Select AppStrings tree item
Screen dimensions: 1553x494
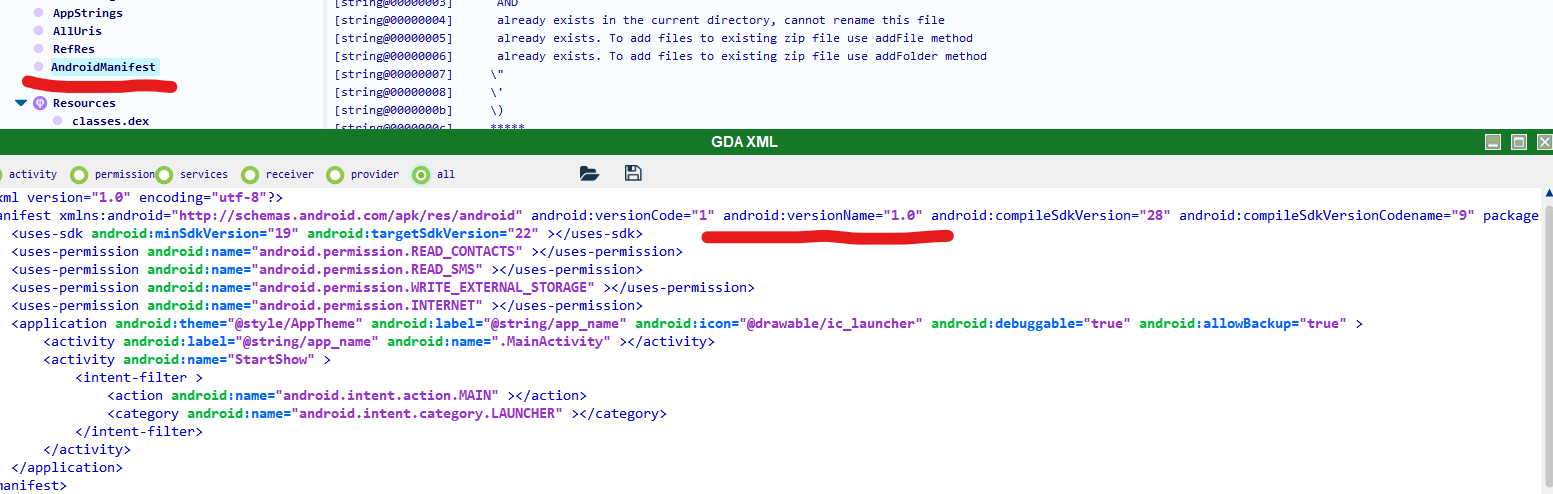coord(88,13)
